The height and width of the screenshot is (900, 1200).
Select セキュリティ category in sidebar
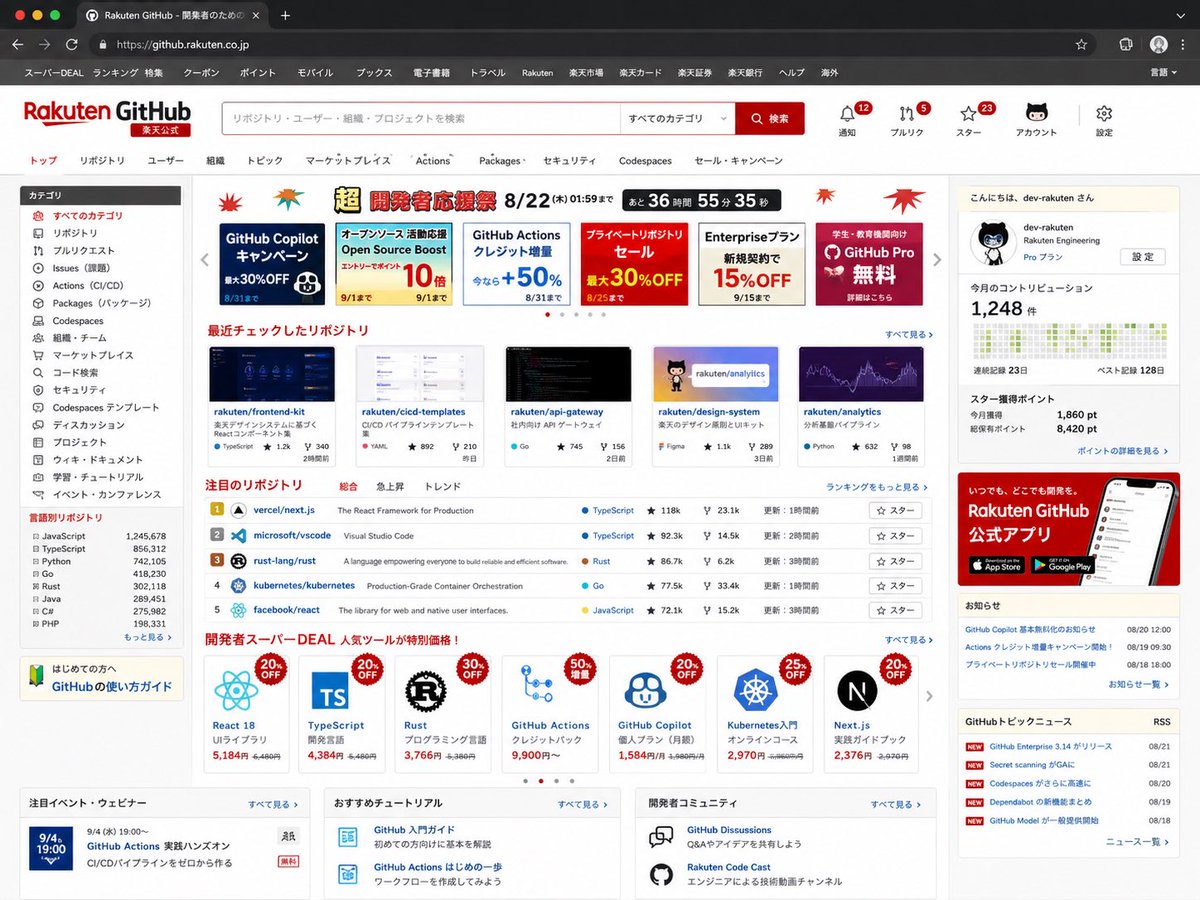[x=69, y=390]
